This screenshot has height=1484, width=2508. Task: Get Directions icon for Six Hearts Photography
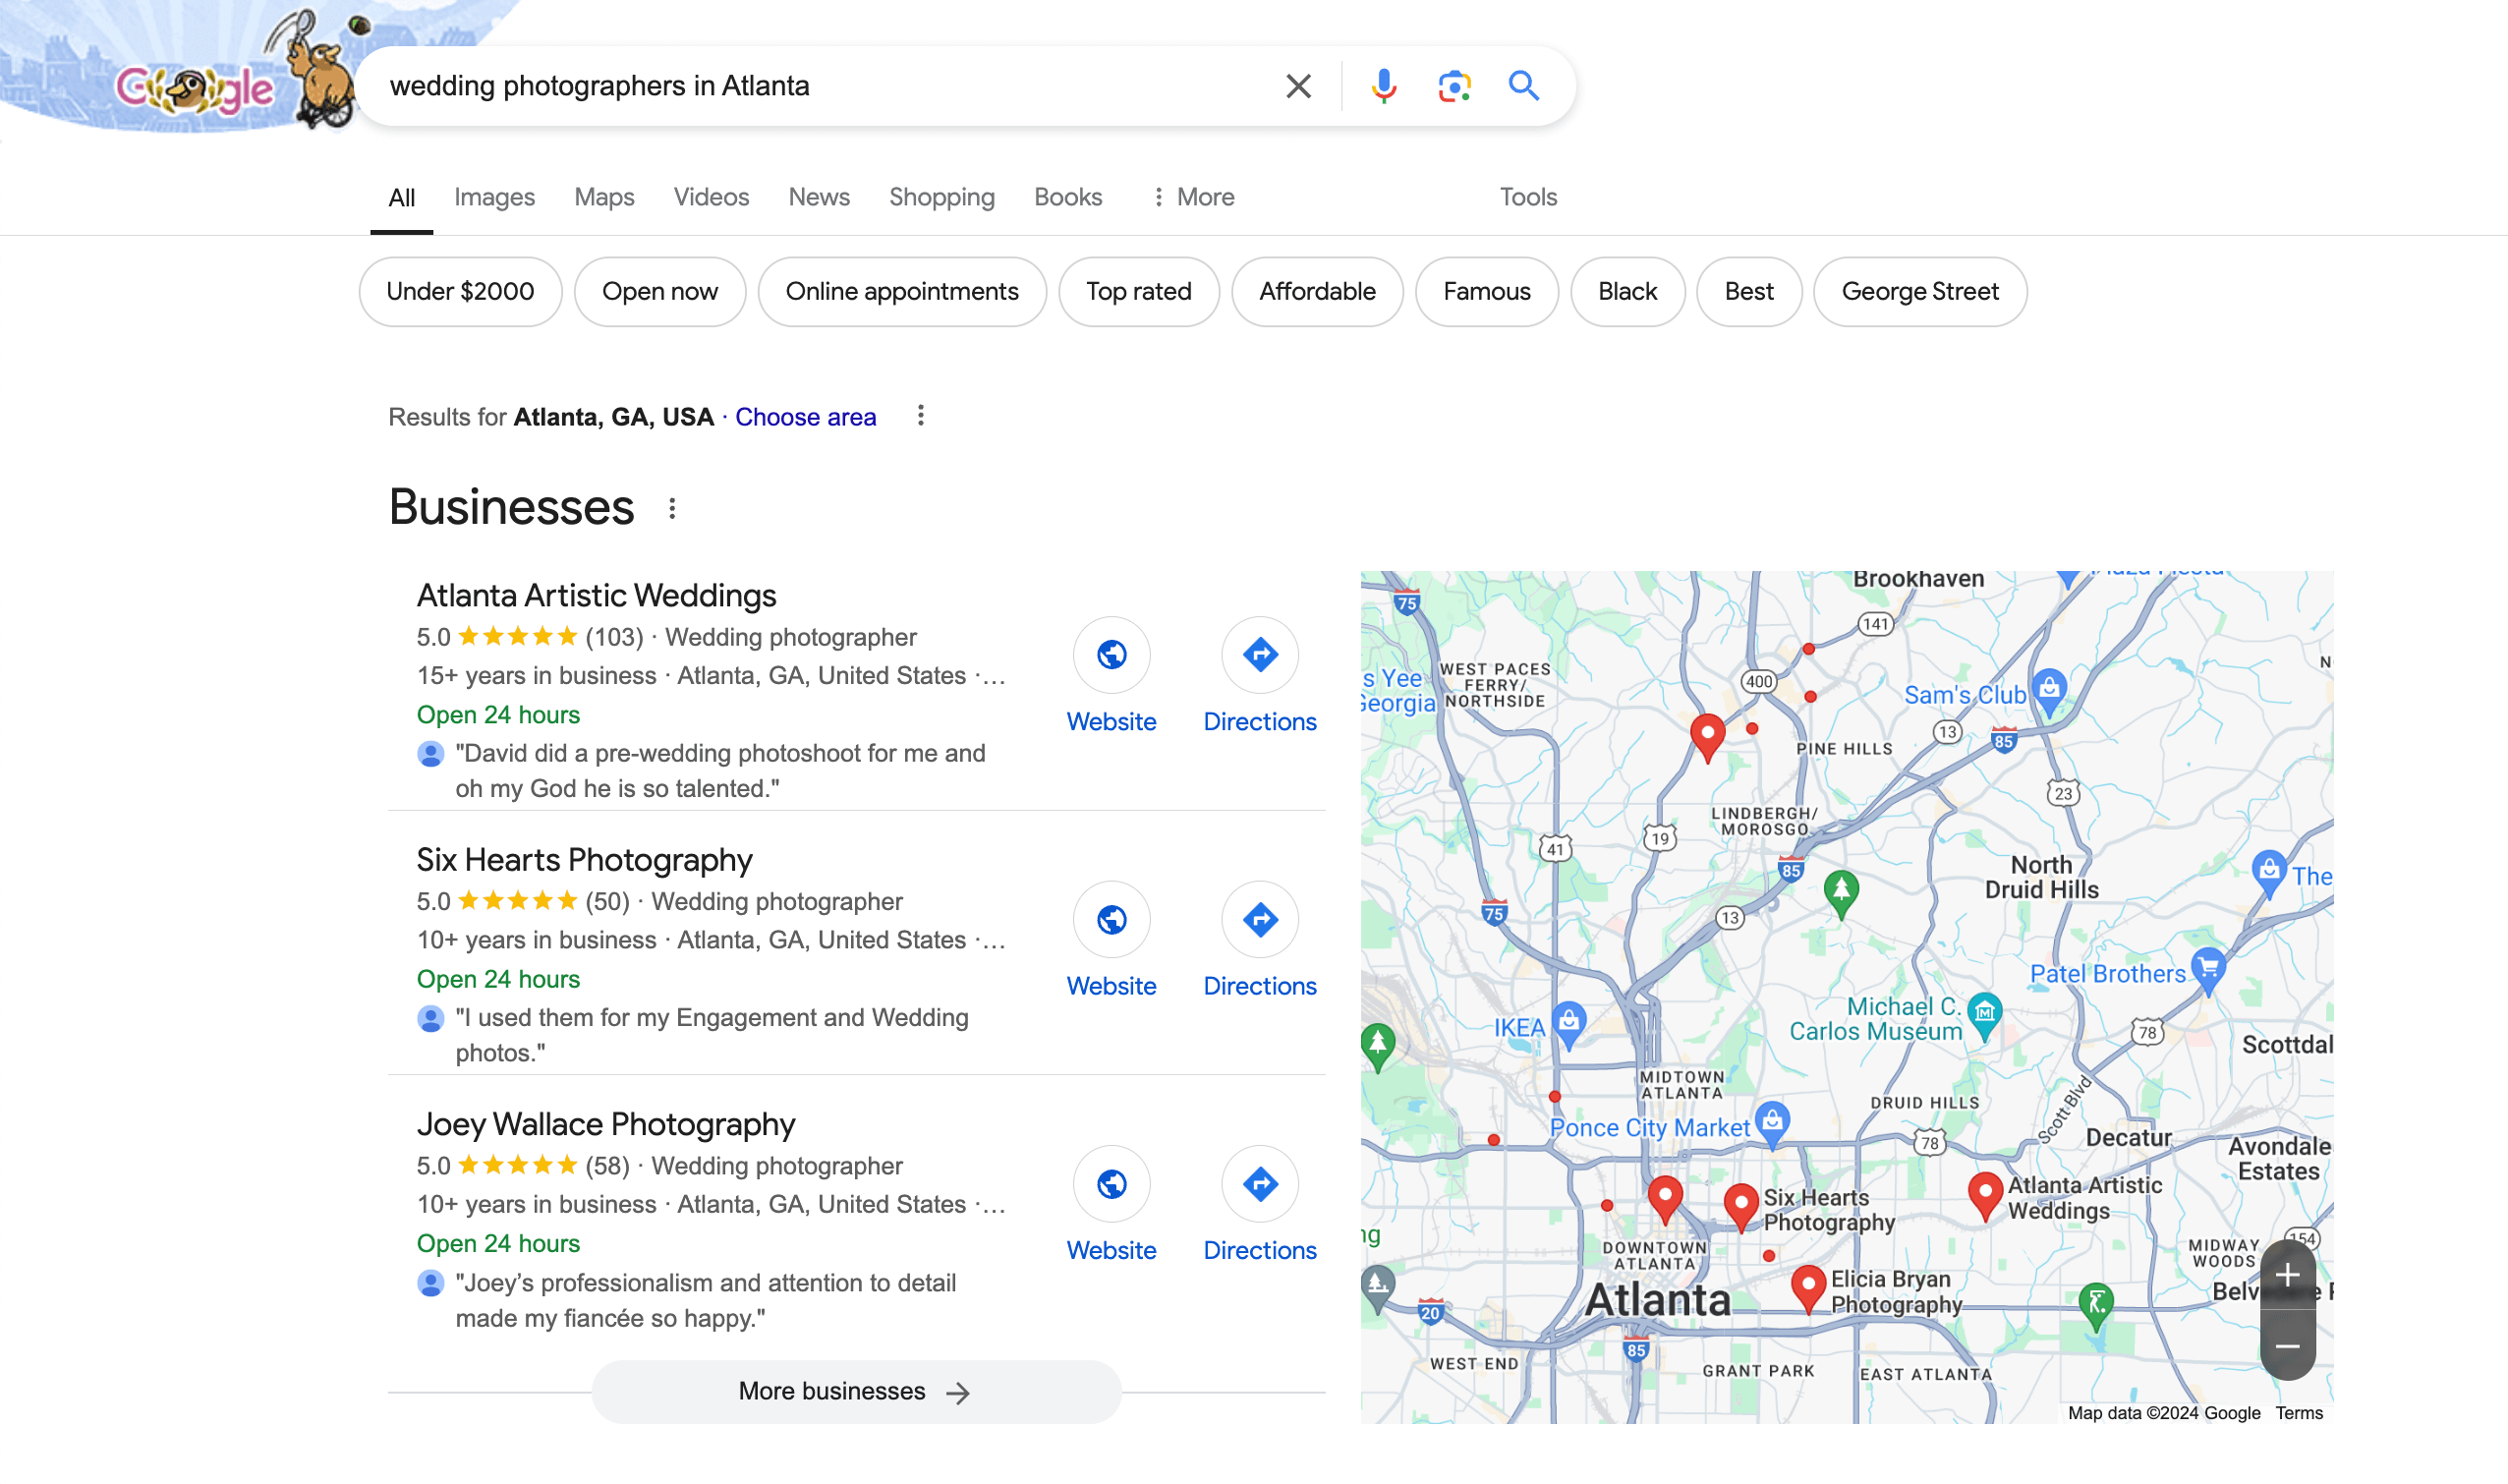coord(1259,919)
